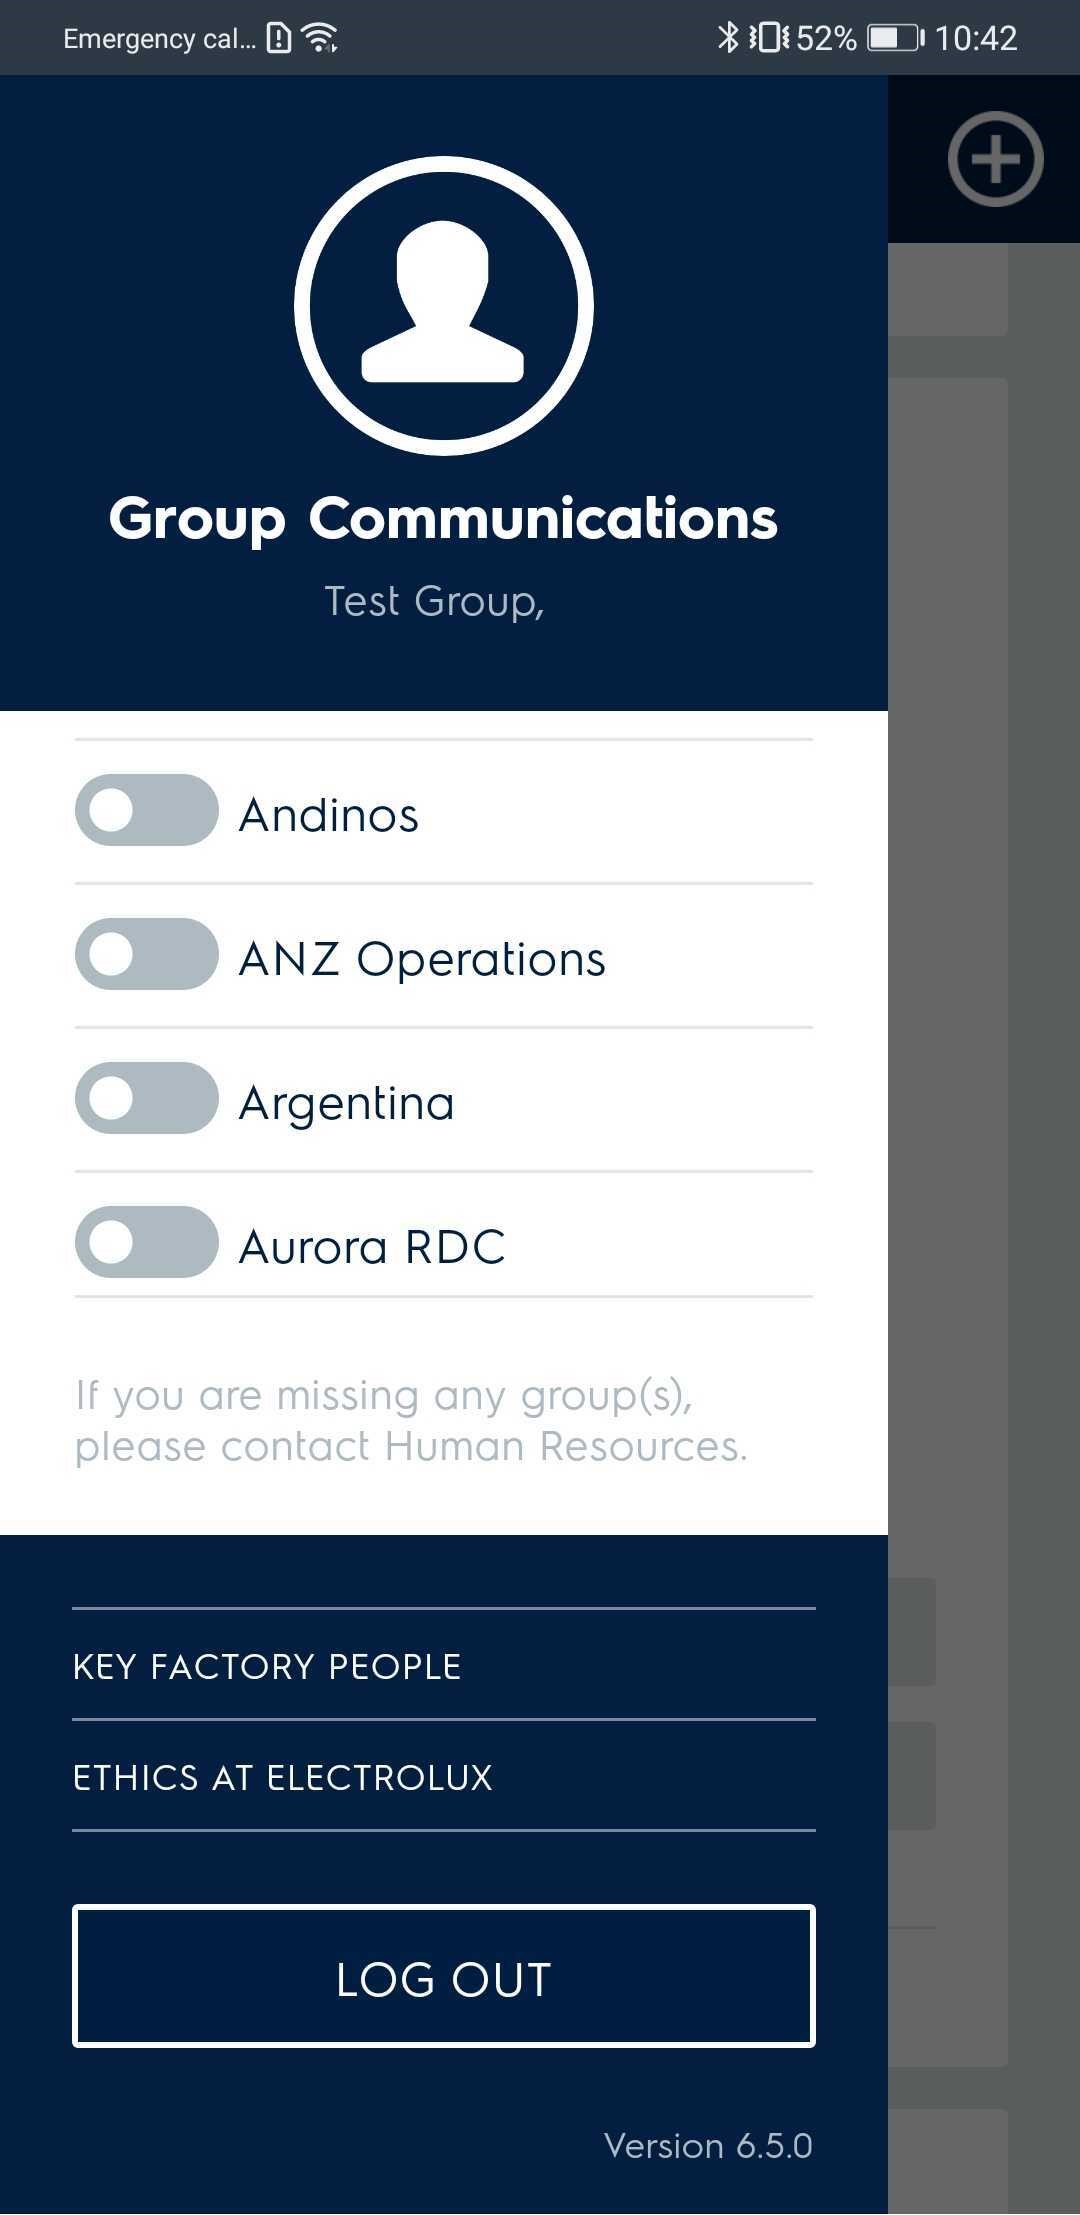Image resolution: width=1080 pixels, height=2215 pixels.
Task: Tap the Test Group subtitle
Action: 434,601
